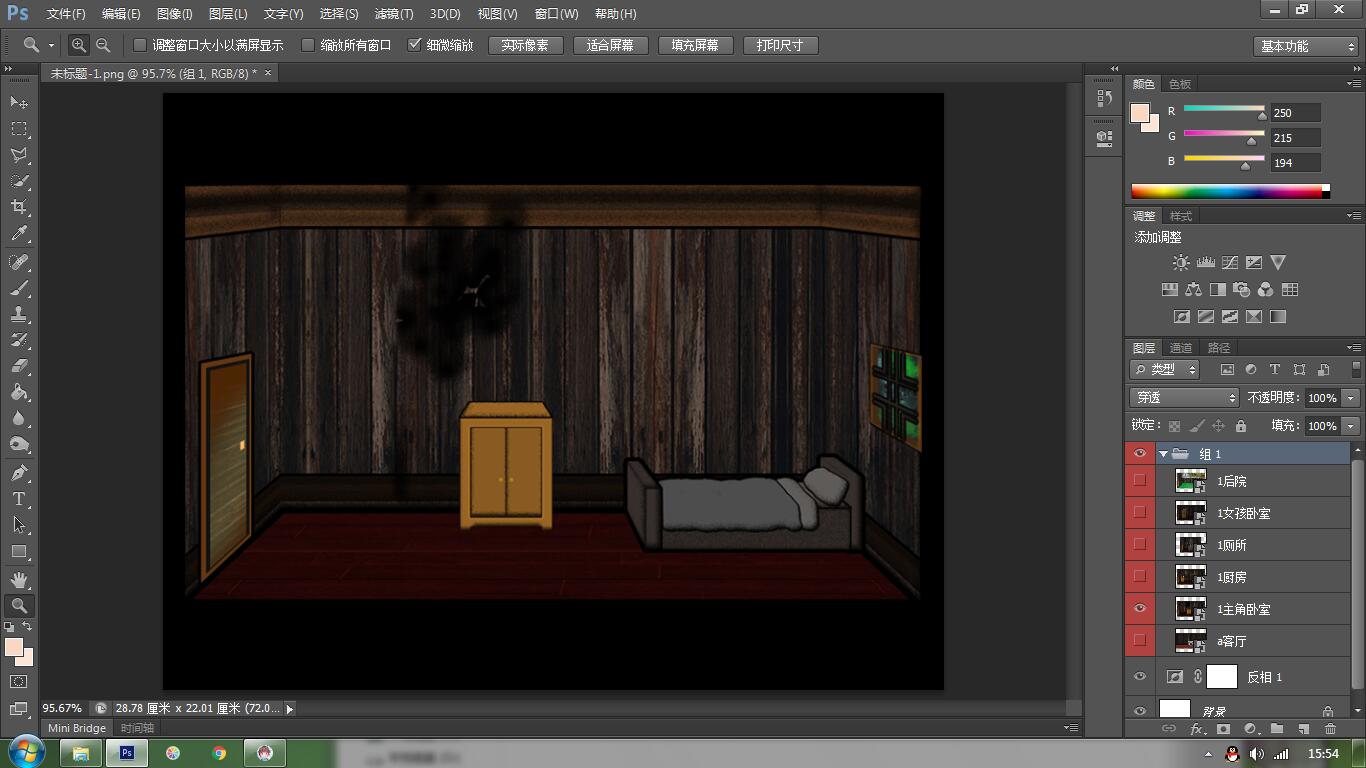Open the 穿透 blend mode dropdown
This screenshot has width=1366, height=768.
(1184, 398)
